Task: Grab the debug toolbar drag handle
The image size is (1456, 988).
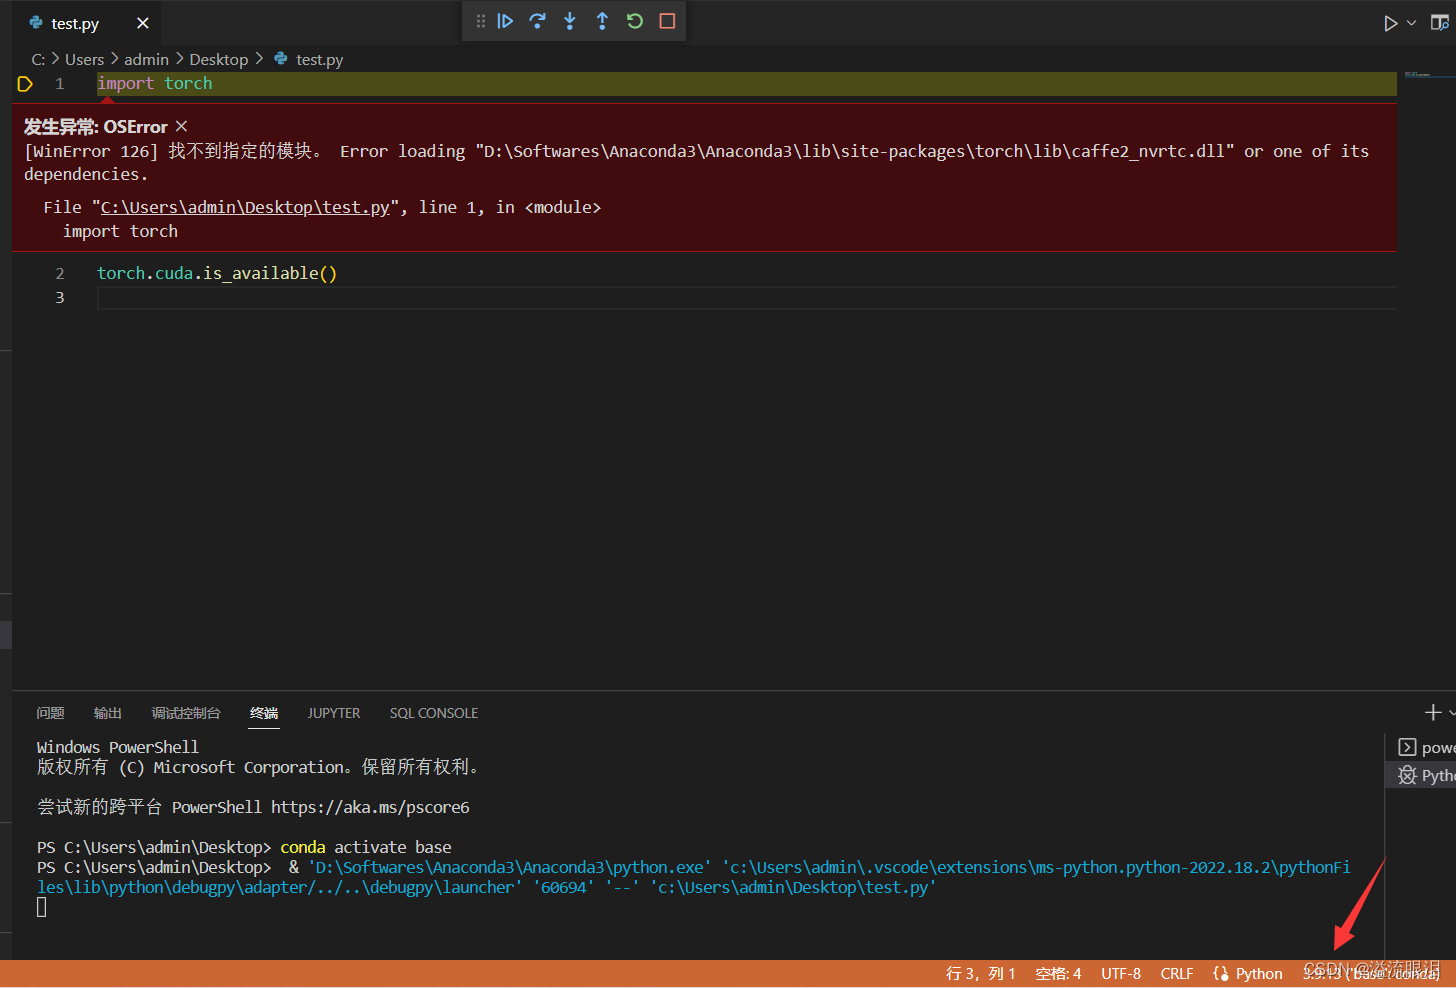Action: pyautogui.click(x=481, y=21)
